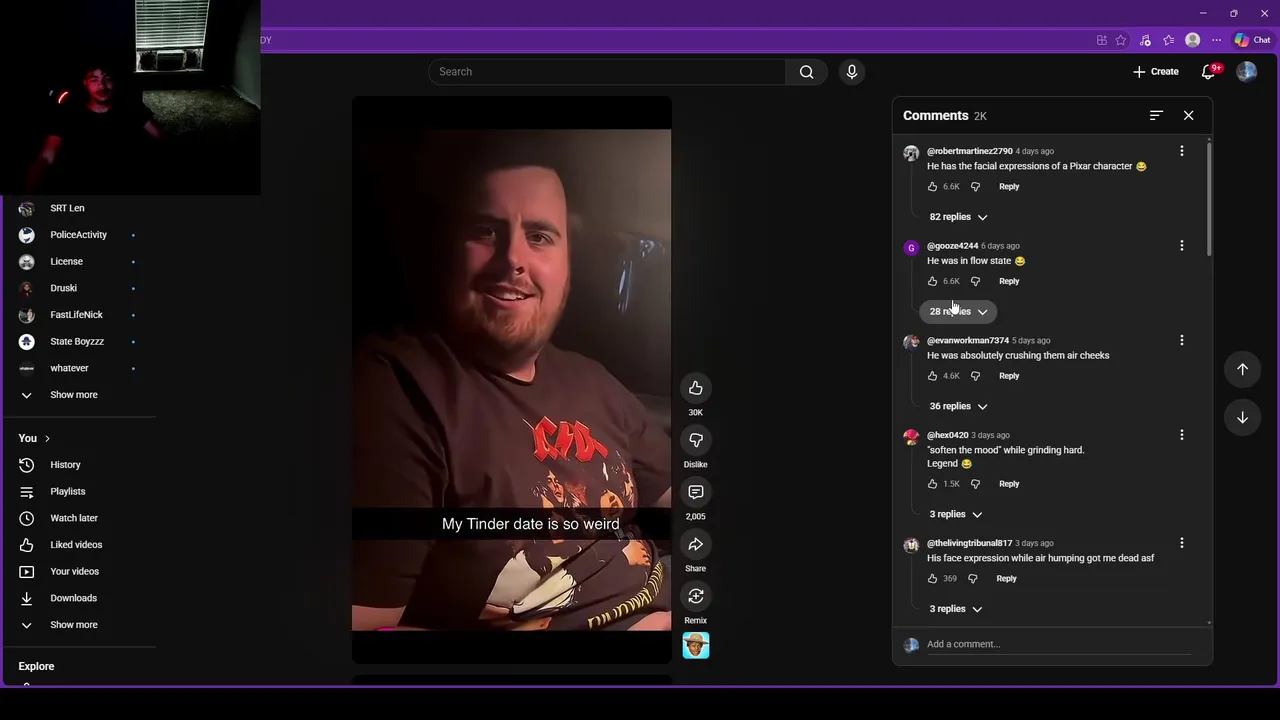The image size is (1280, 720).
Task: Reply to thelivingtribunal817's comment
Action: pos(1006,579)
